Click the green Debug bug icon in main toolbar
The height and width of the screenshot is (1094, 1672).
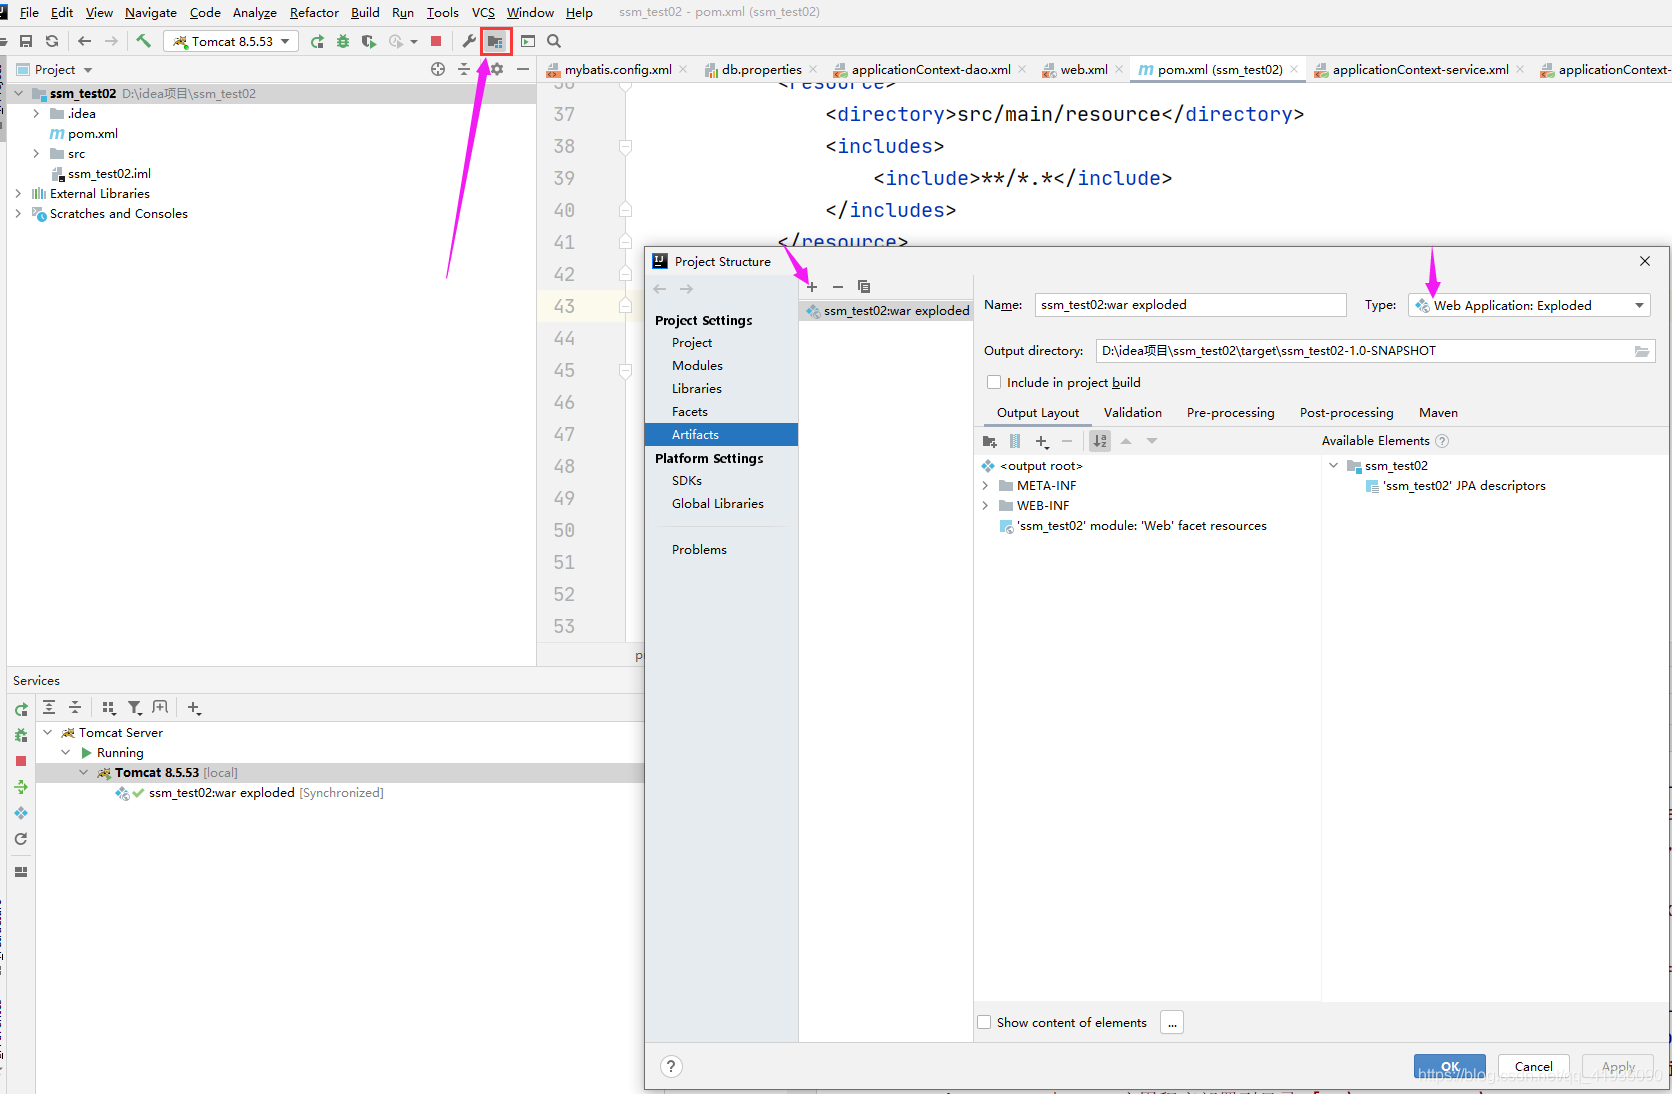(343, 41)
